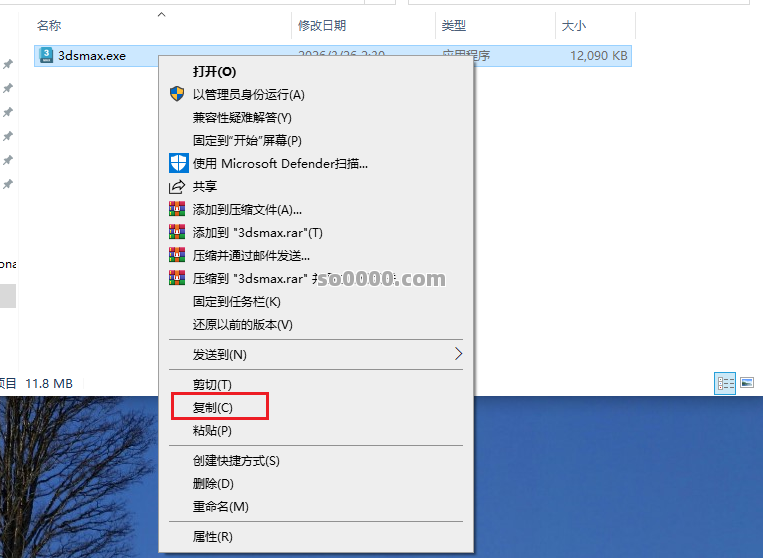Click sort direction arrow above 名称

162,15
